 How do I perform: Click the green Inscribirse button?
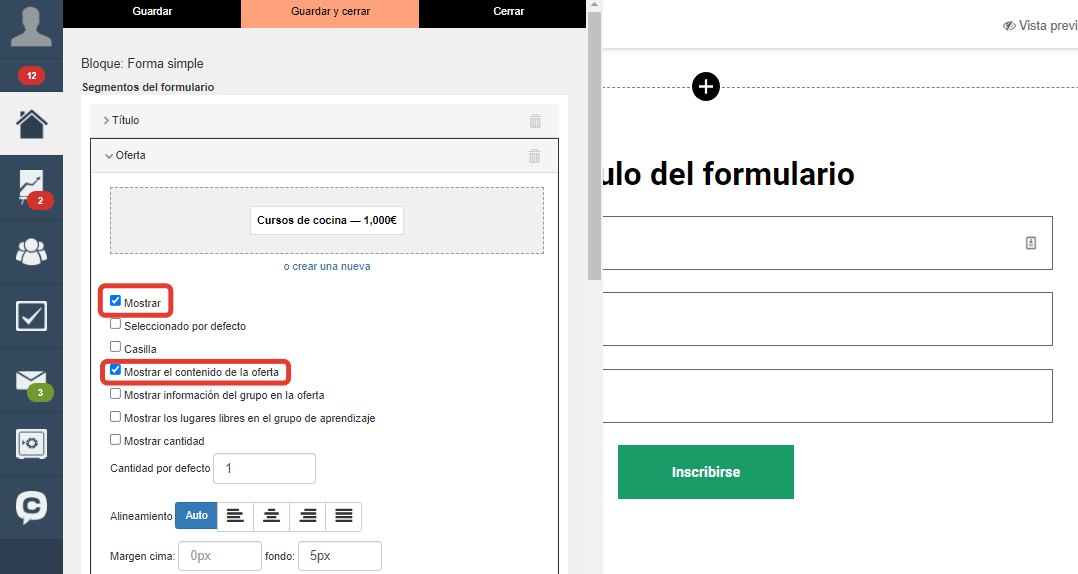pyautogui.click(x=705, y=472)
